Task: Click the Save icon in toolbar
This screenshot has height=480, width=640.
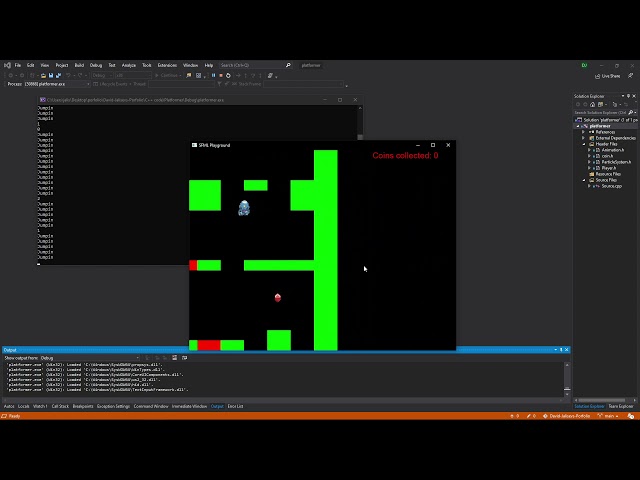Action: tap(51, 76)
